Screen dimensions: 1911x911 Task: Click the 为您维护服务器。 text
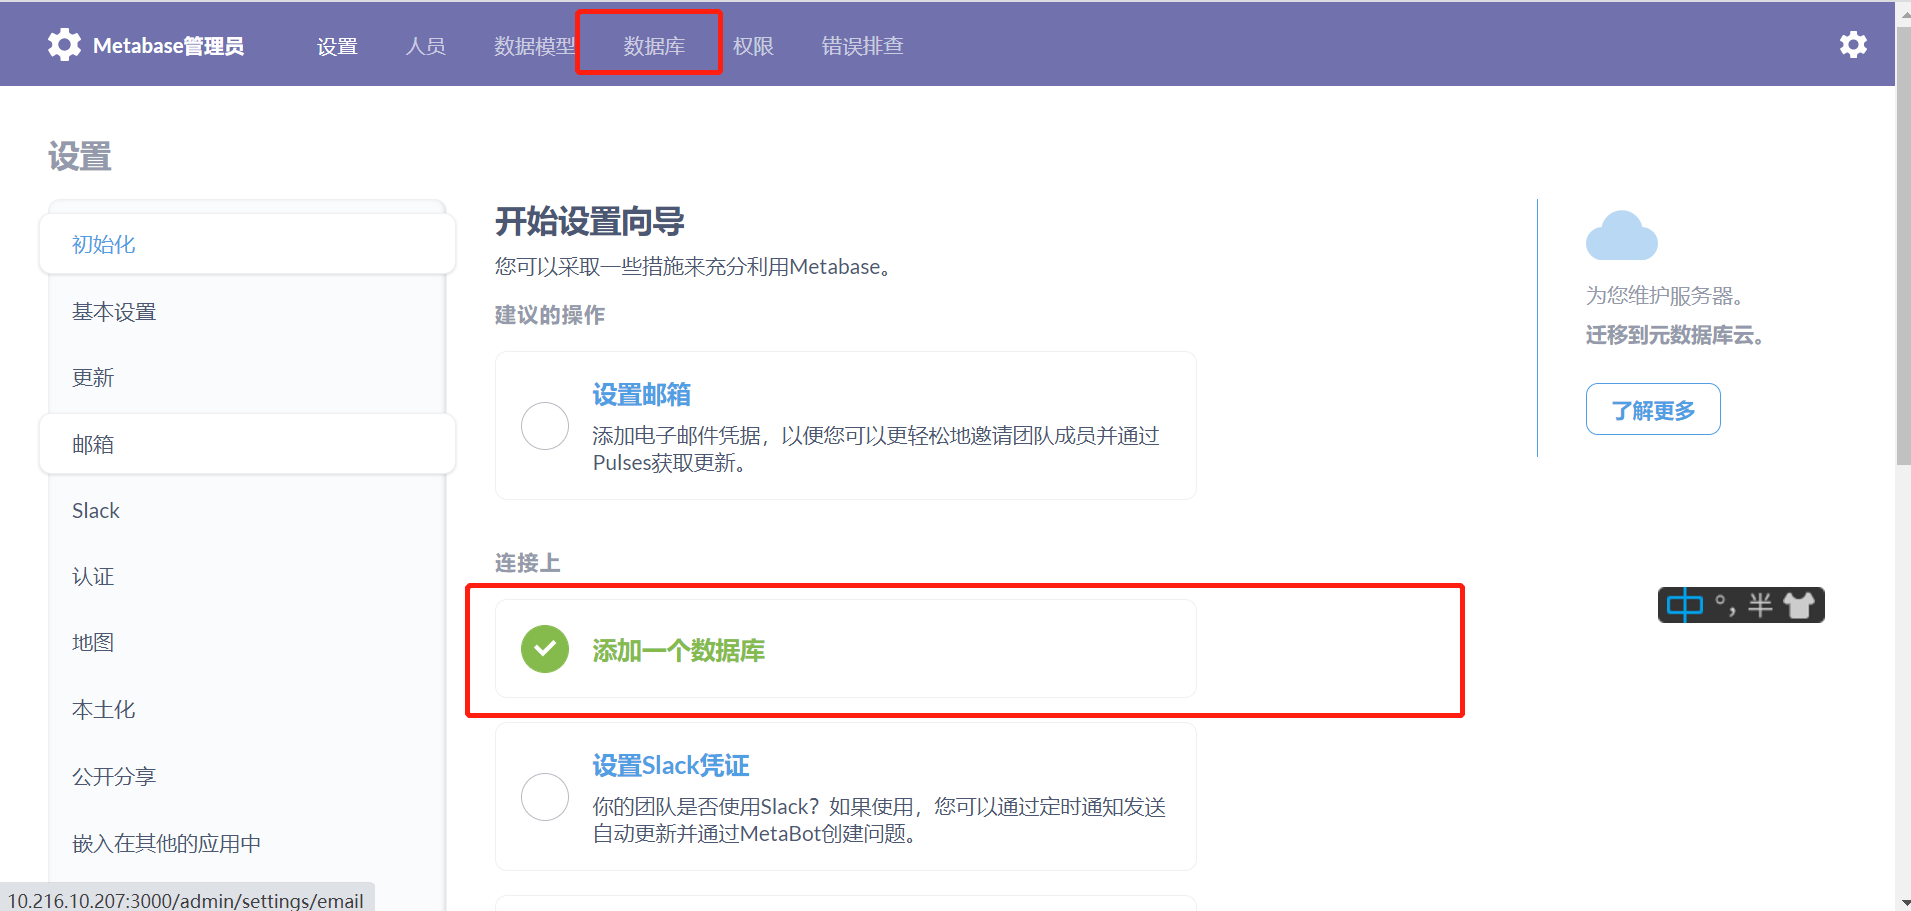[1665, 296]
